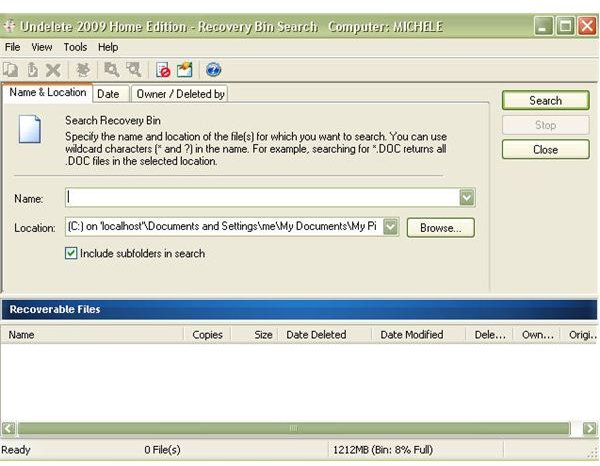This screenshot has width=600, height=466.
Task: Toggle Include subfolders in search checkbox
Action: coord(71,253)
